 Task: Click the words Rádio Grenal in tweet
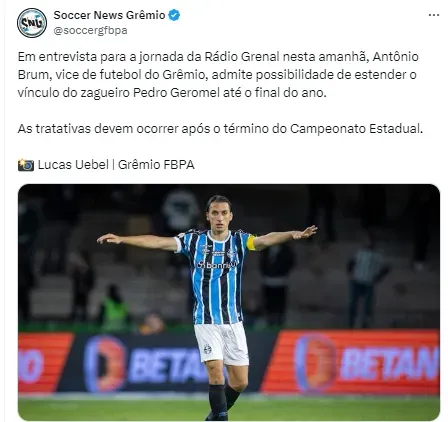coord(242,57)
